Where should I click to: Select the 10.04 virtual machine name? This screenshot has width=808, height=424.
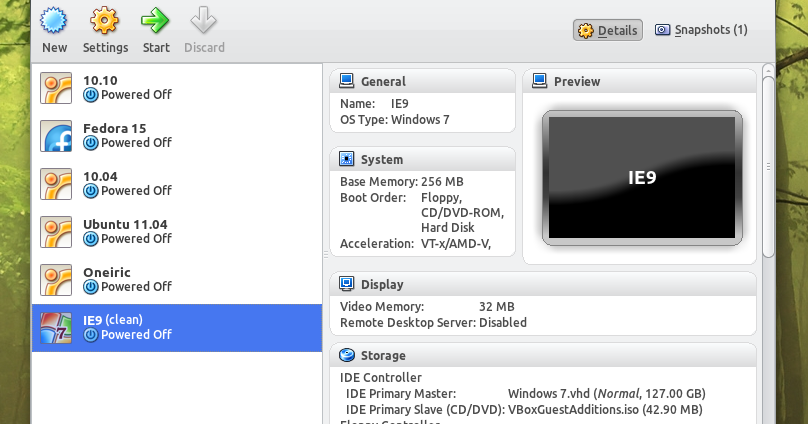coord(100,177)
